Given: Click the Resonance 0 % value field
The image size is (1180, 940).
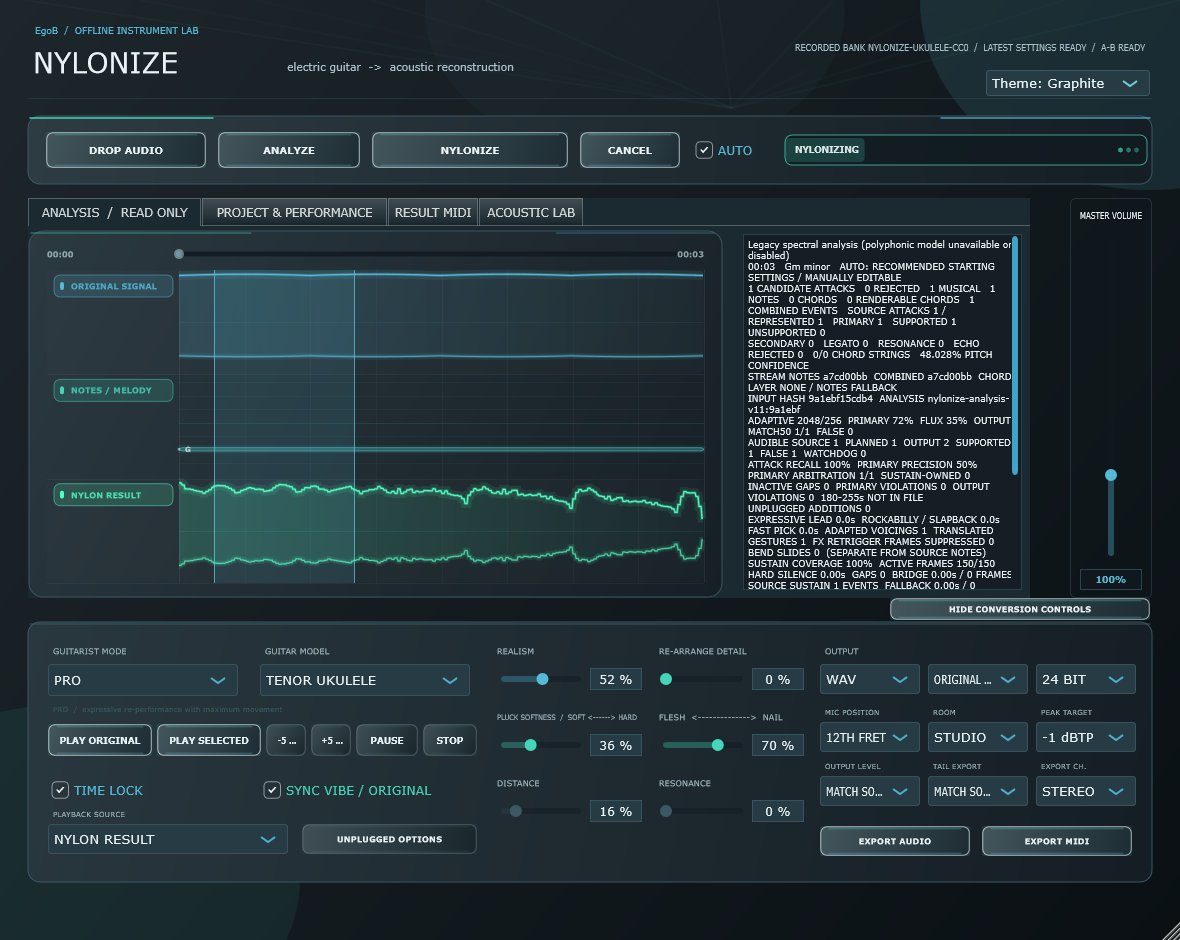Looking at the screenshot, I should click(777, 811).
